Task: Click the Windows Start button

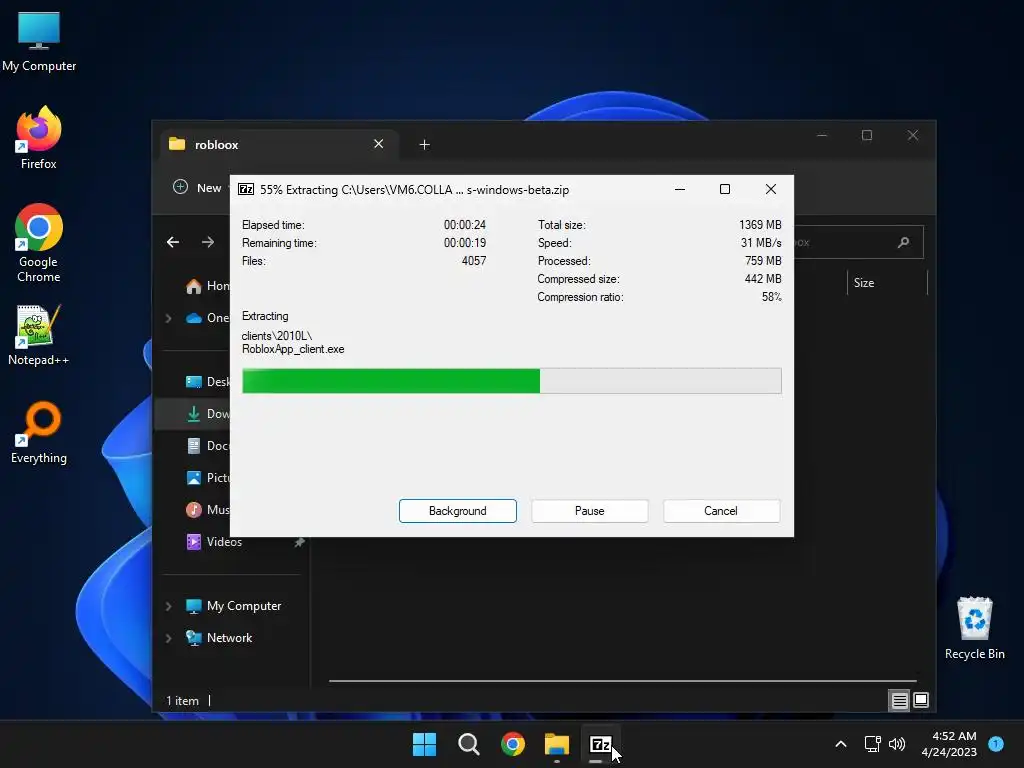Action: 424,744
